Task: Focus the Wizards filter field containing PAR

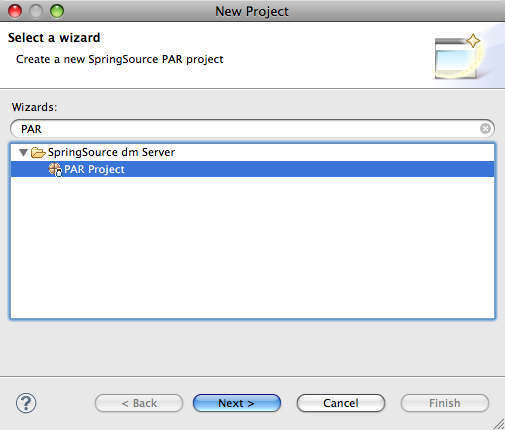Action: tap(245, 129)
